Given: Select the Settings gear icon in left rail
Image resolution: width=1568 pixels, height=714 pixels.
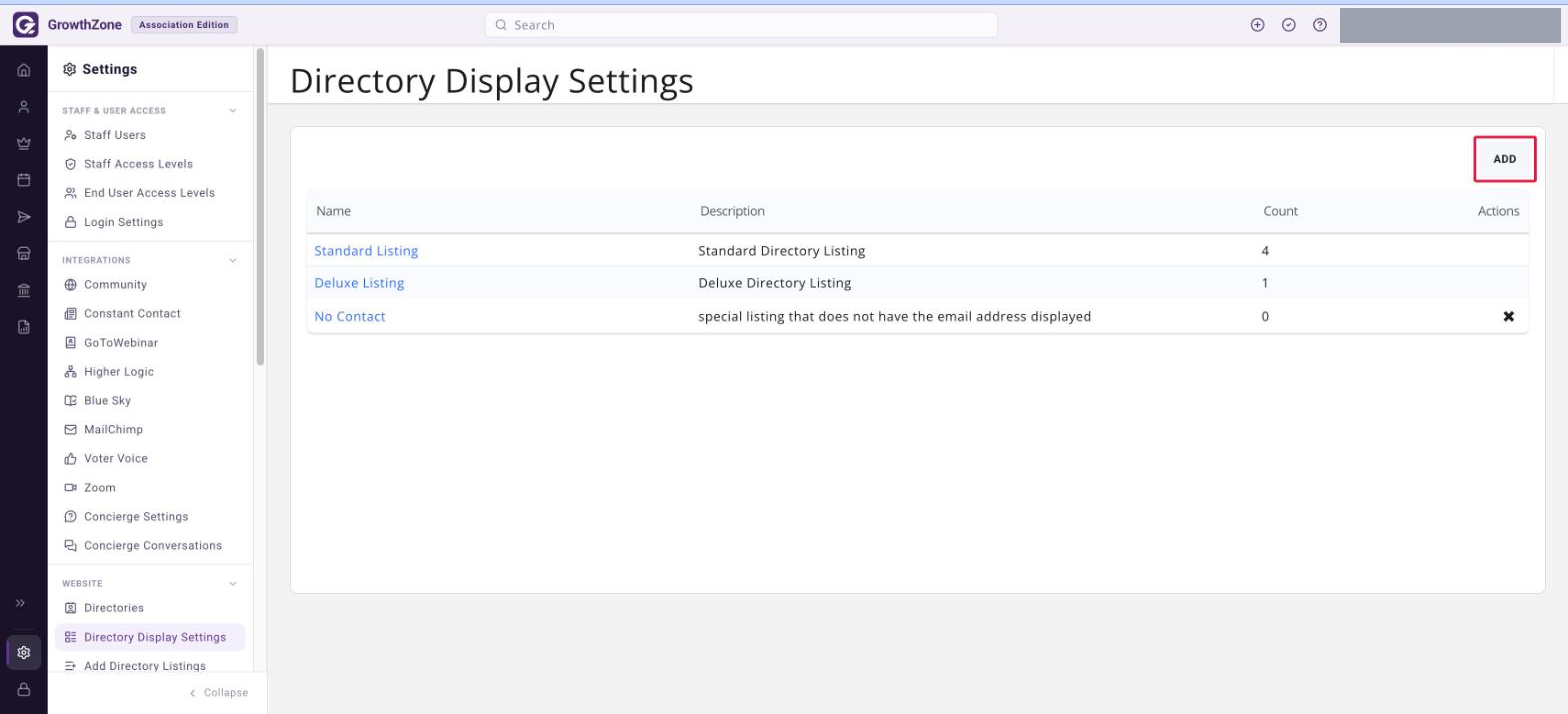Looking at the screenshot, I should [x=24, y=653].
